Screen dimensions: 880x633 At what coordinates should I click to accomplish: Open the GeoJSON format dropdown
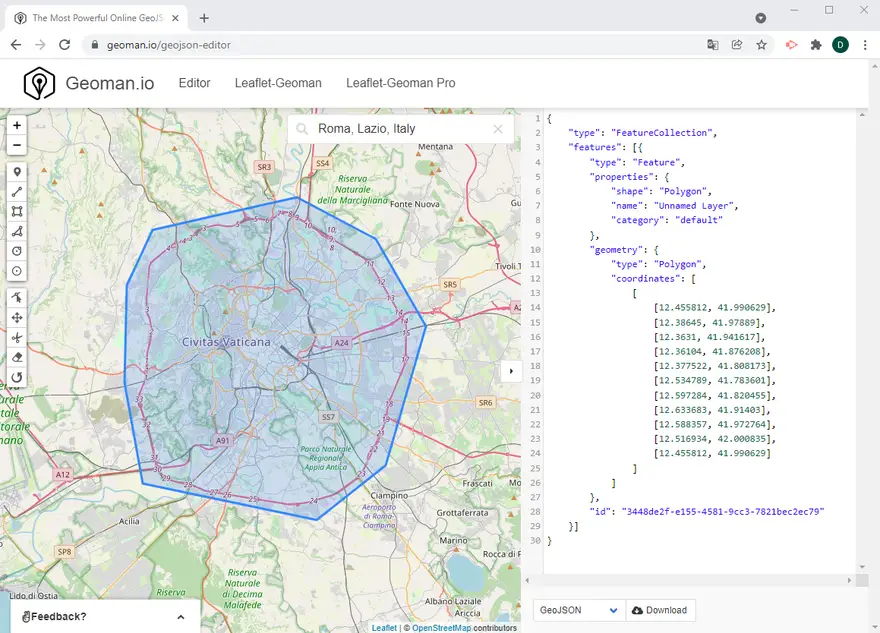[579, 610]
